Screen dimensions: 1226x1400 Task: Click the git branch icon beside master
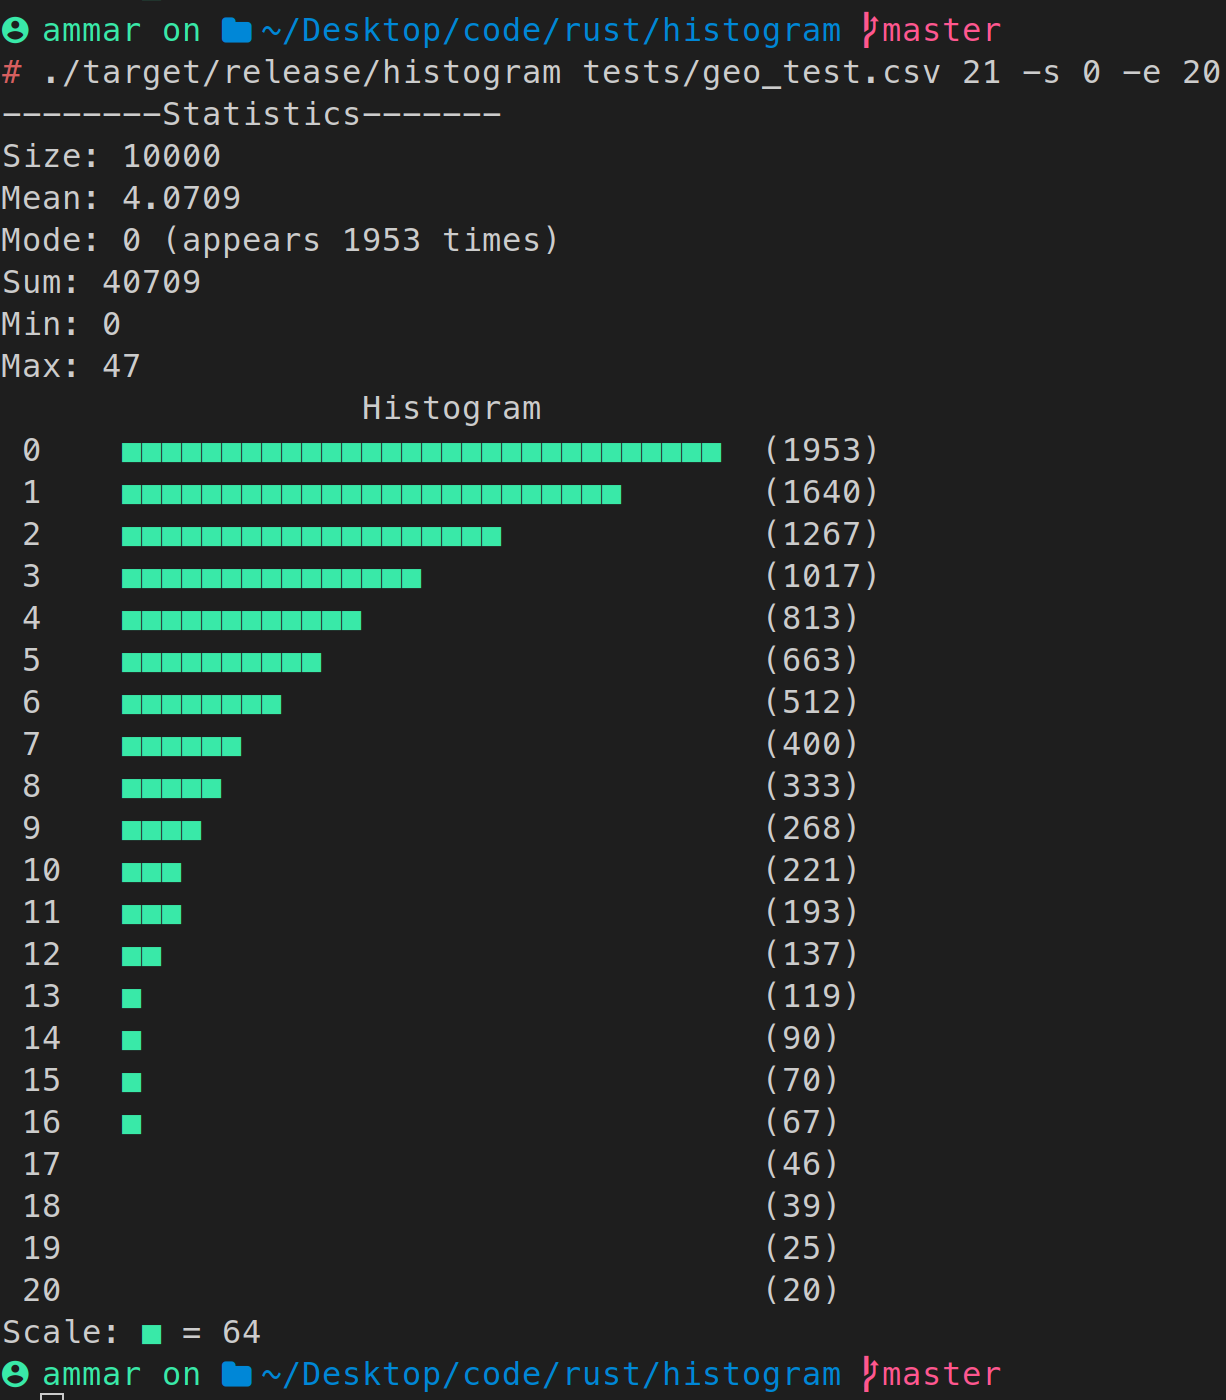tap(869, 28)
